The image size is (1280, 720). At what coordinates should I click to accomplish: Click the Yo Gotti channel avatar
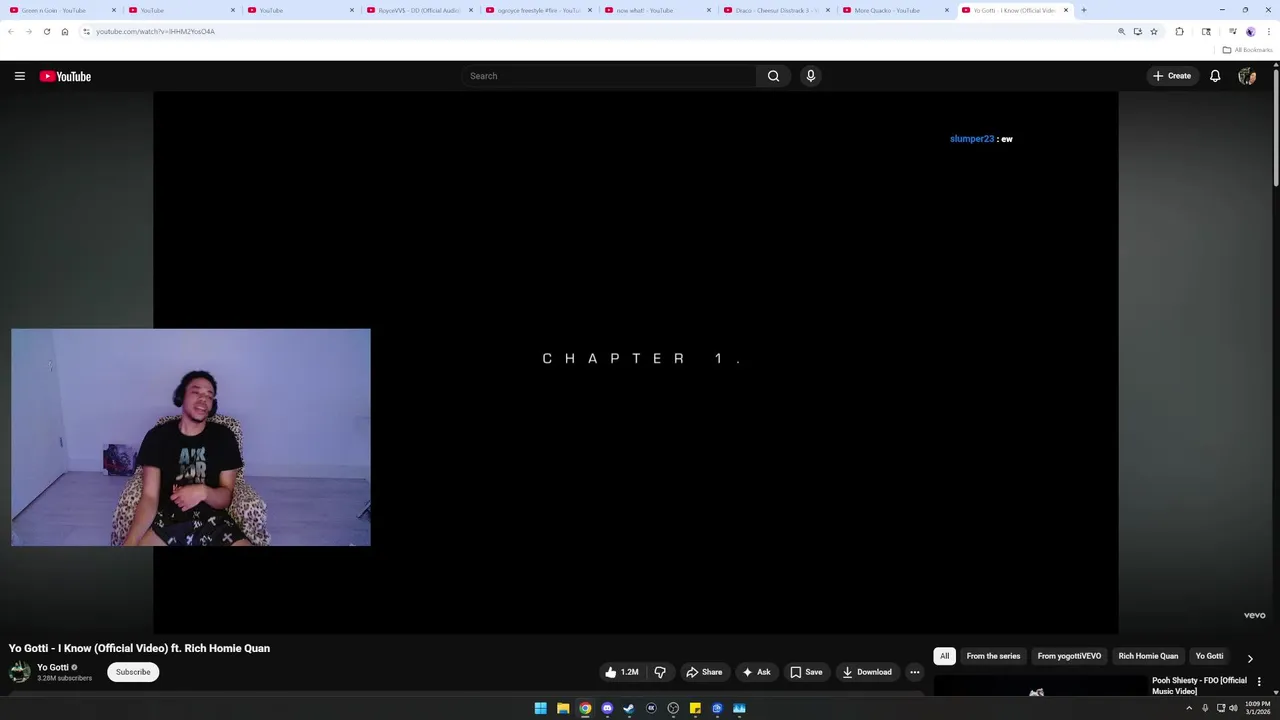point(20,672)
